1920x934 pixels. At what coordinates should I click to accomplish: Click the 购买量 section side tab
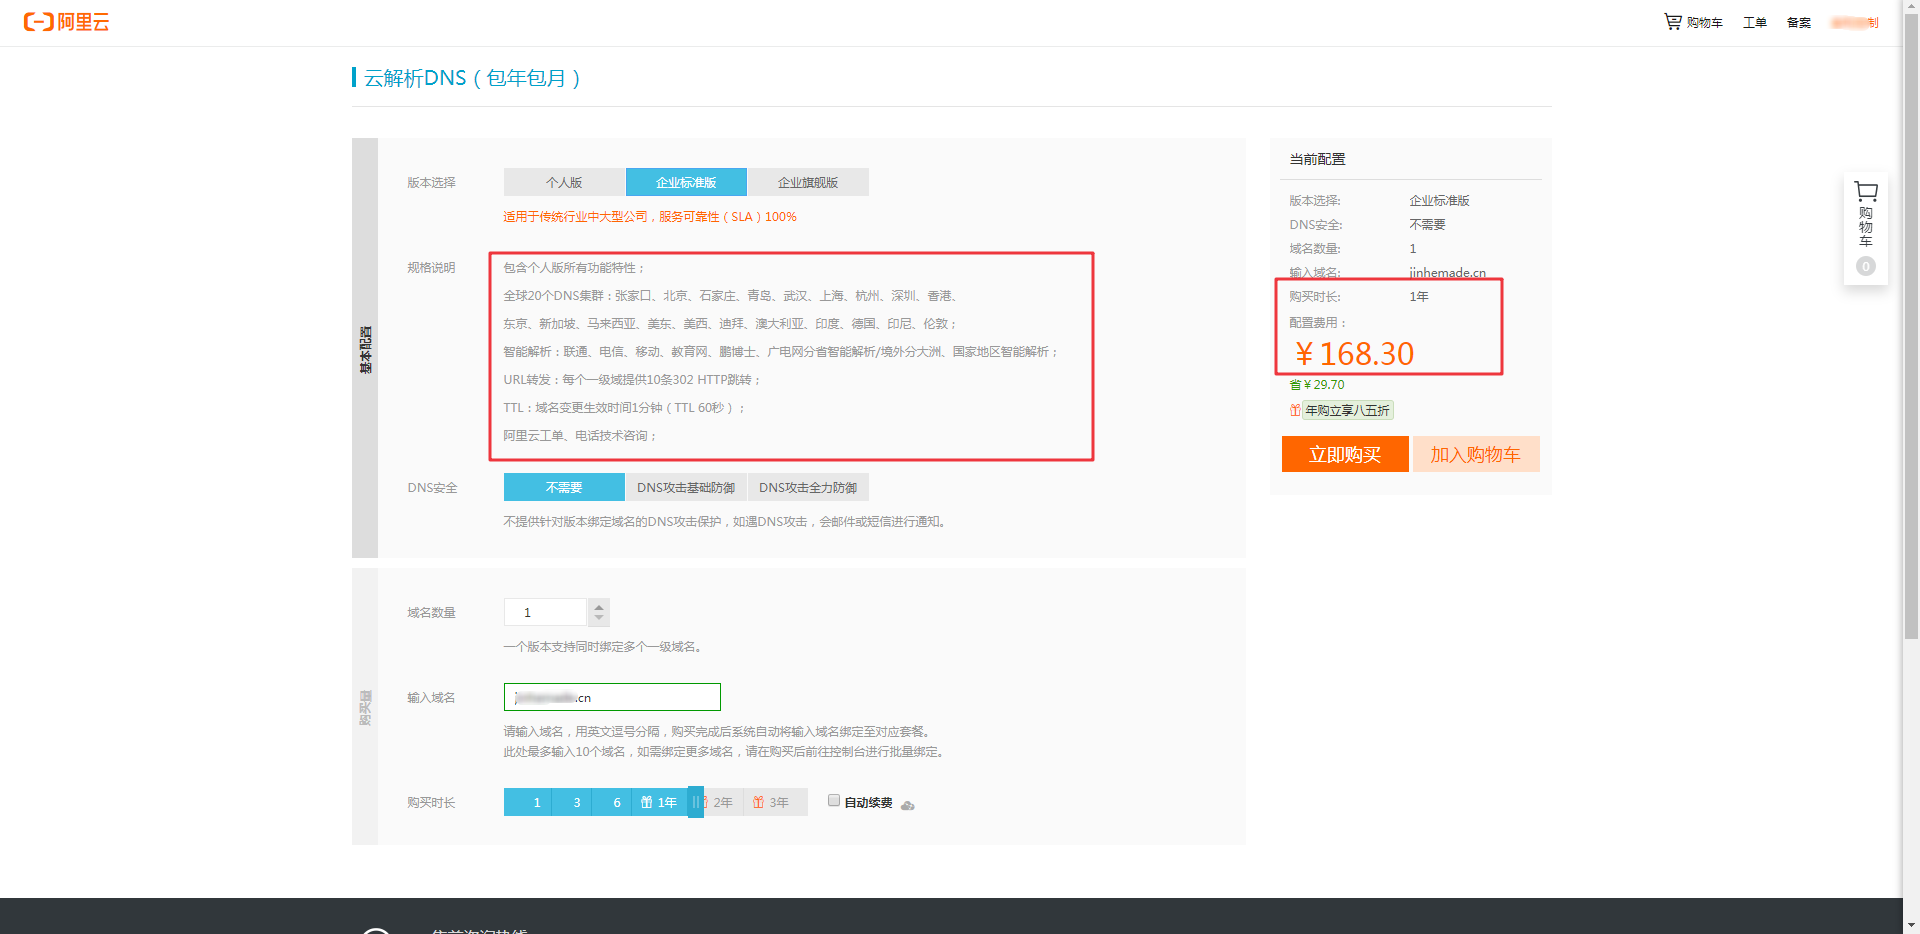point(365,706)
